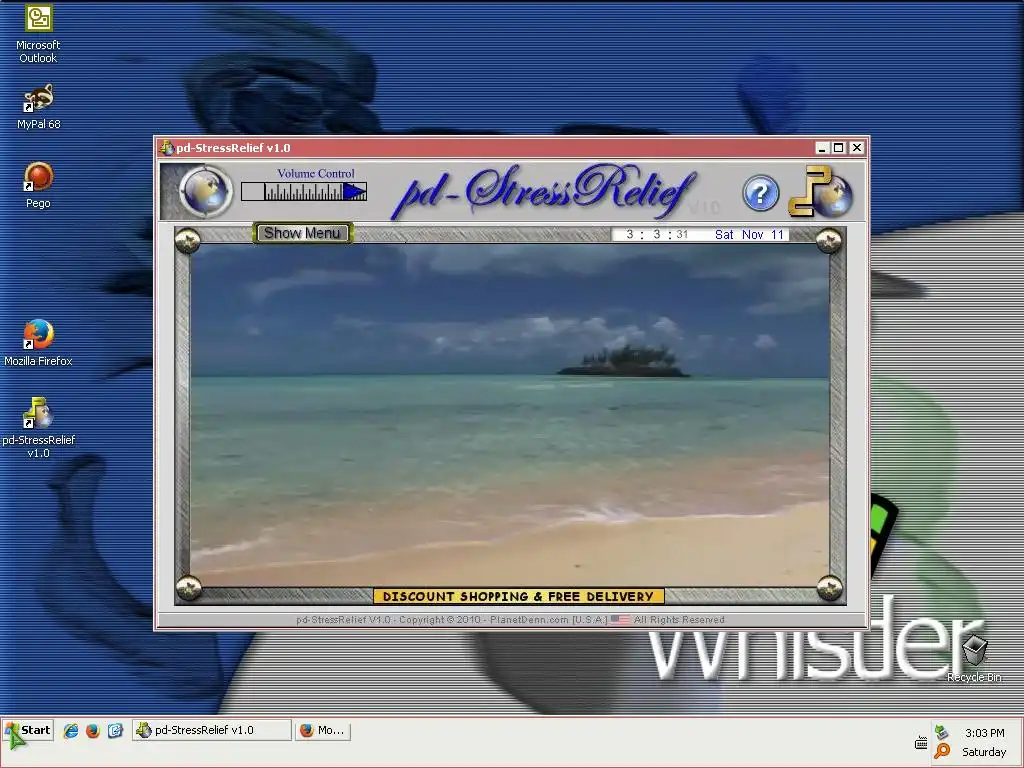This screenshot has width=1024, height=768.
Task: Select the Mozilla Firefox desktop shortcut
Action: [x=38, y=343]
